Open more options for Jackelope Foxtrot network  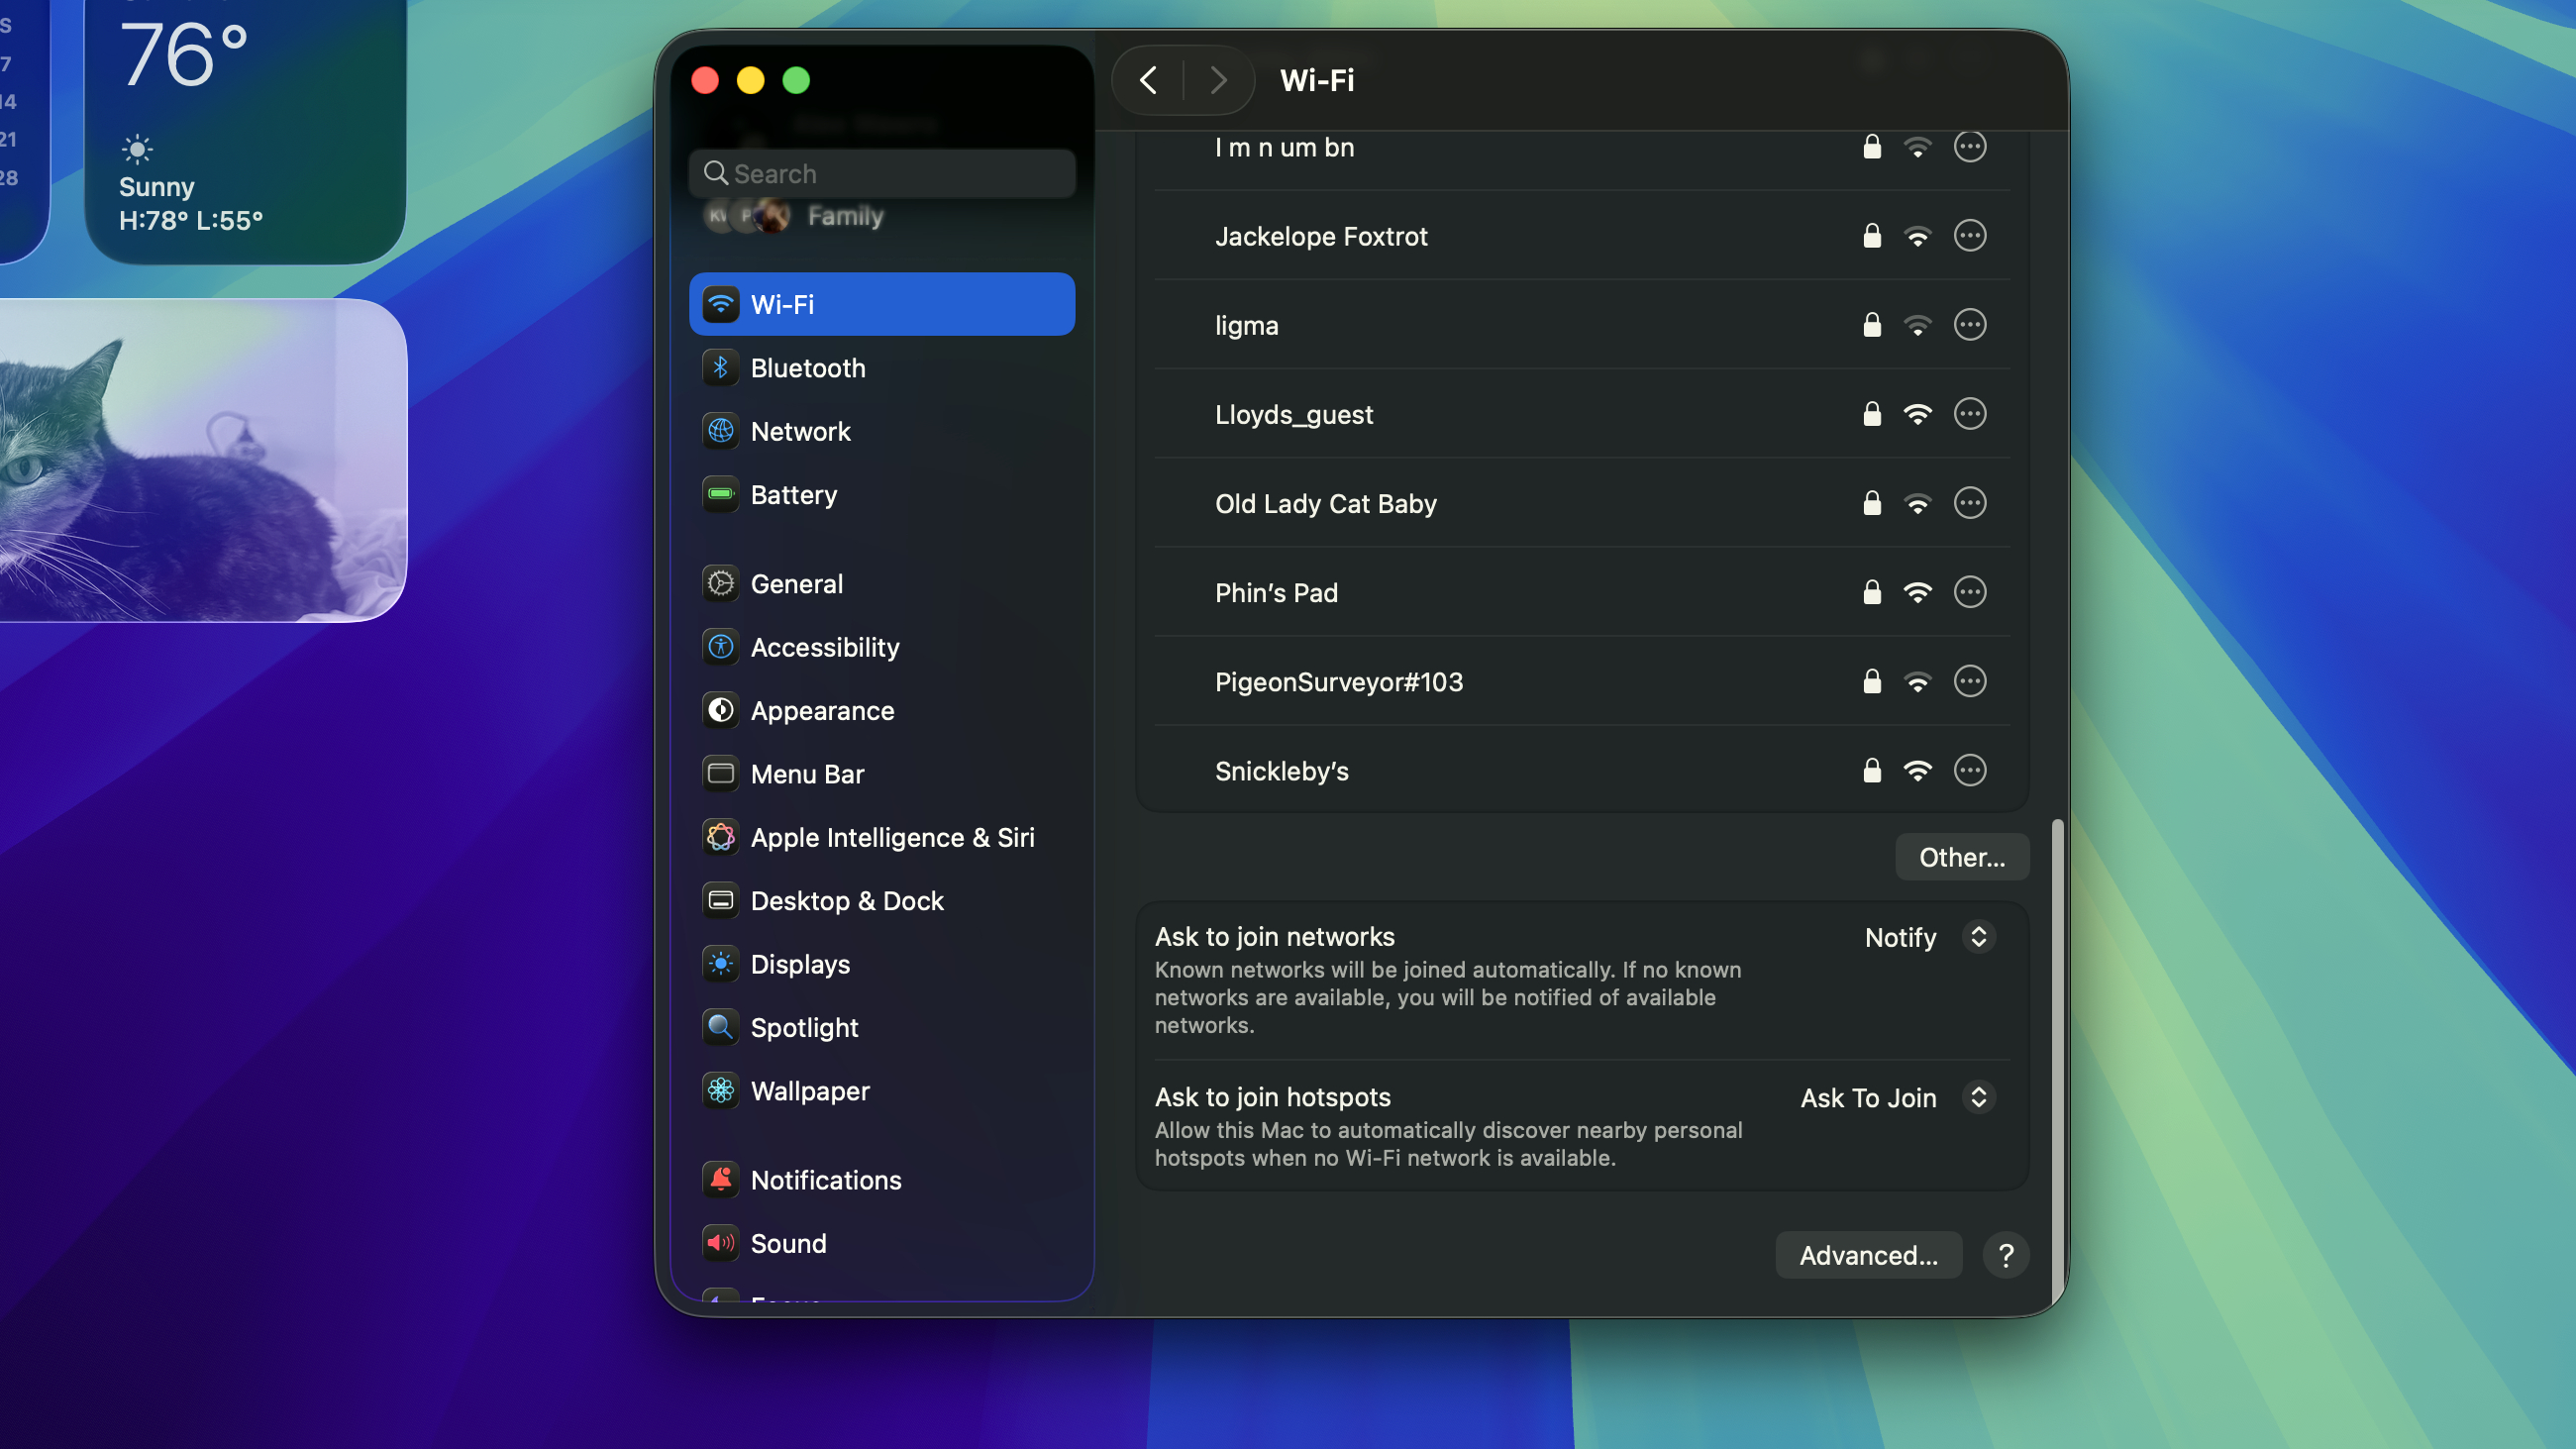(1969, 236)
